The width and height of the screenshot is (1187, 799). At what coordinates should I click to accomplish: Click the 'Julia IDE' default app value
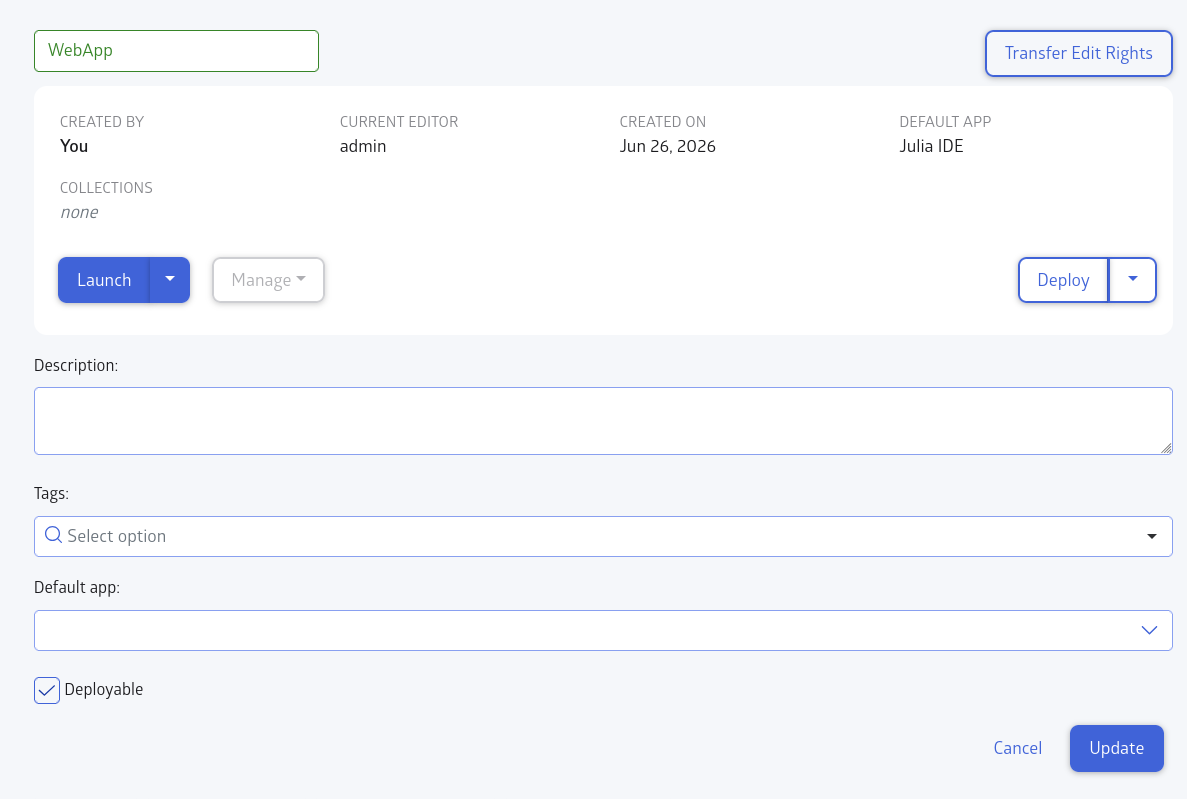[931, 146]
